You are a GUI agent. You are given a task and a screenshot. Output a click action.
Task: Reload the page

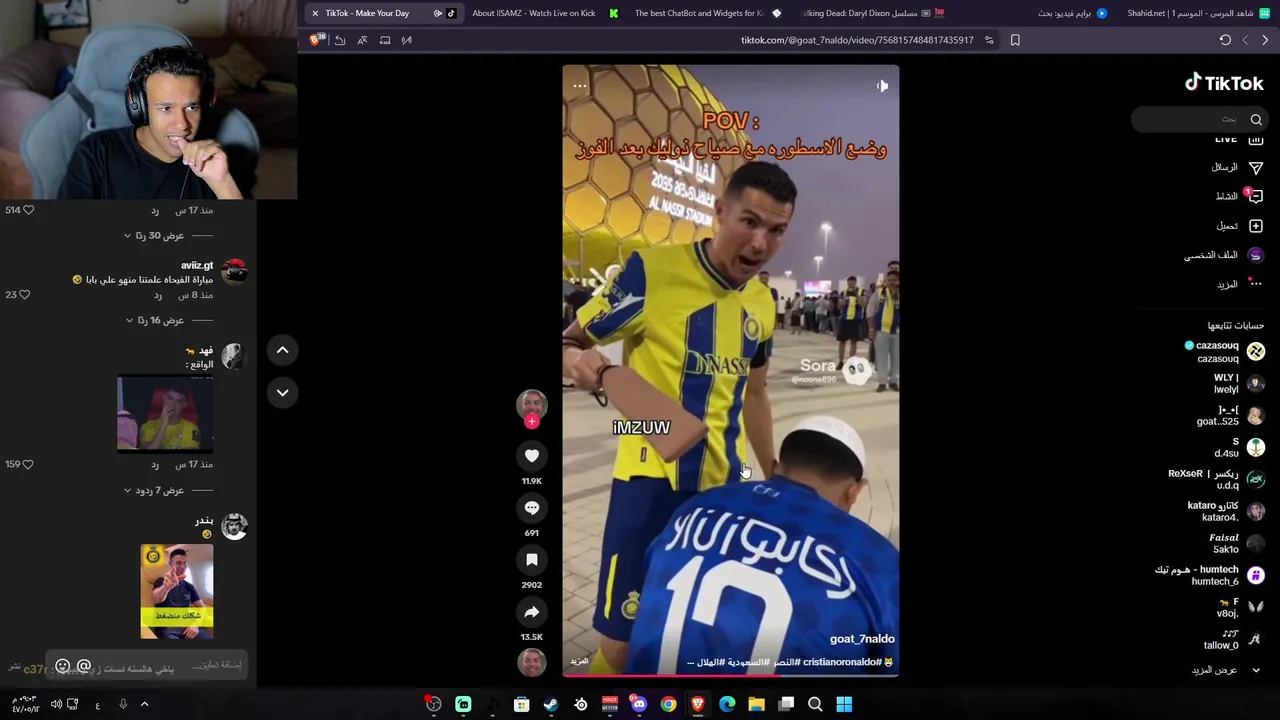click(1225, 40)
